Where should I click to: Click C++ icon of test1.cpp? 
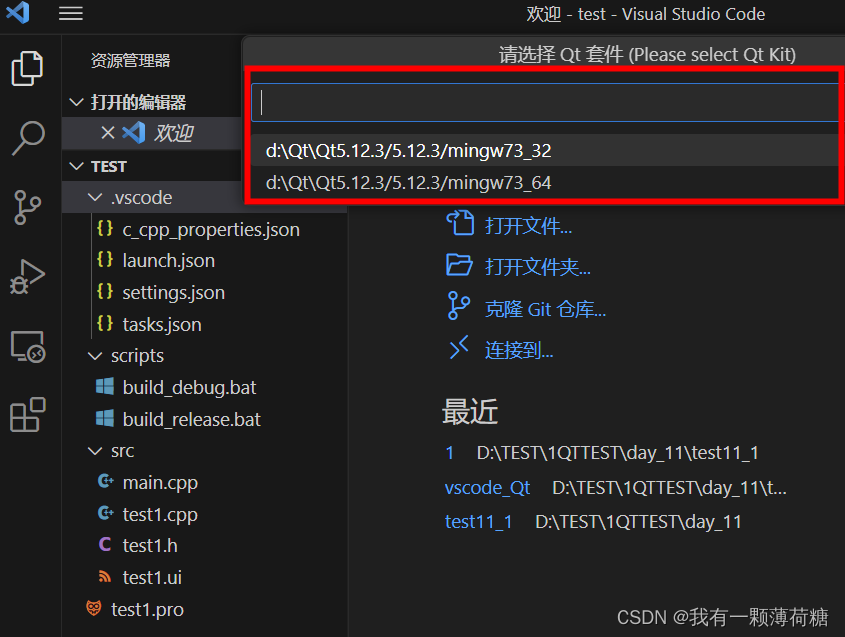click(106, 513)
